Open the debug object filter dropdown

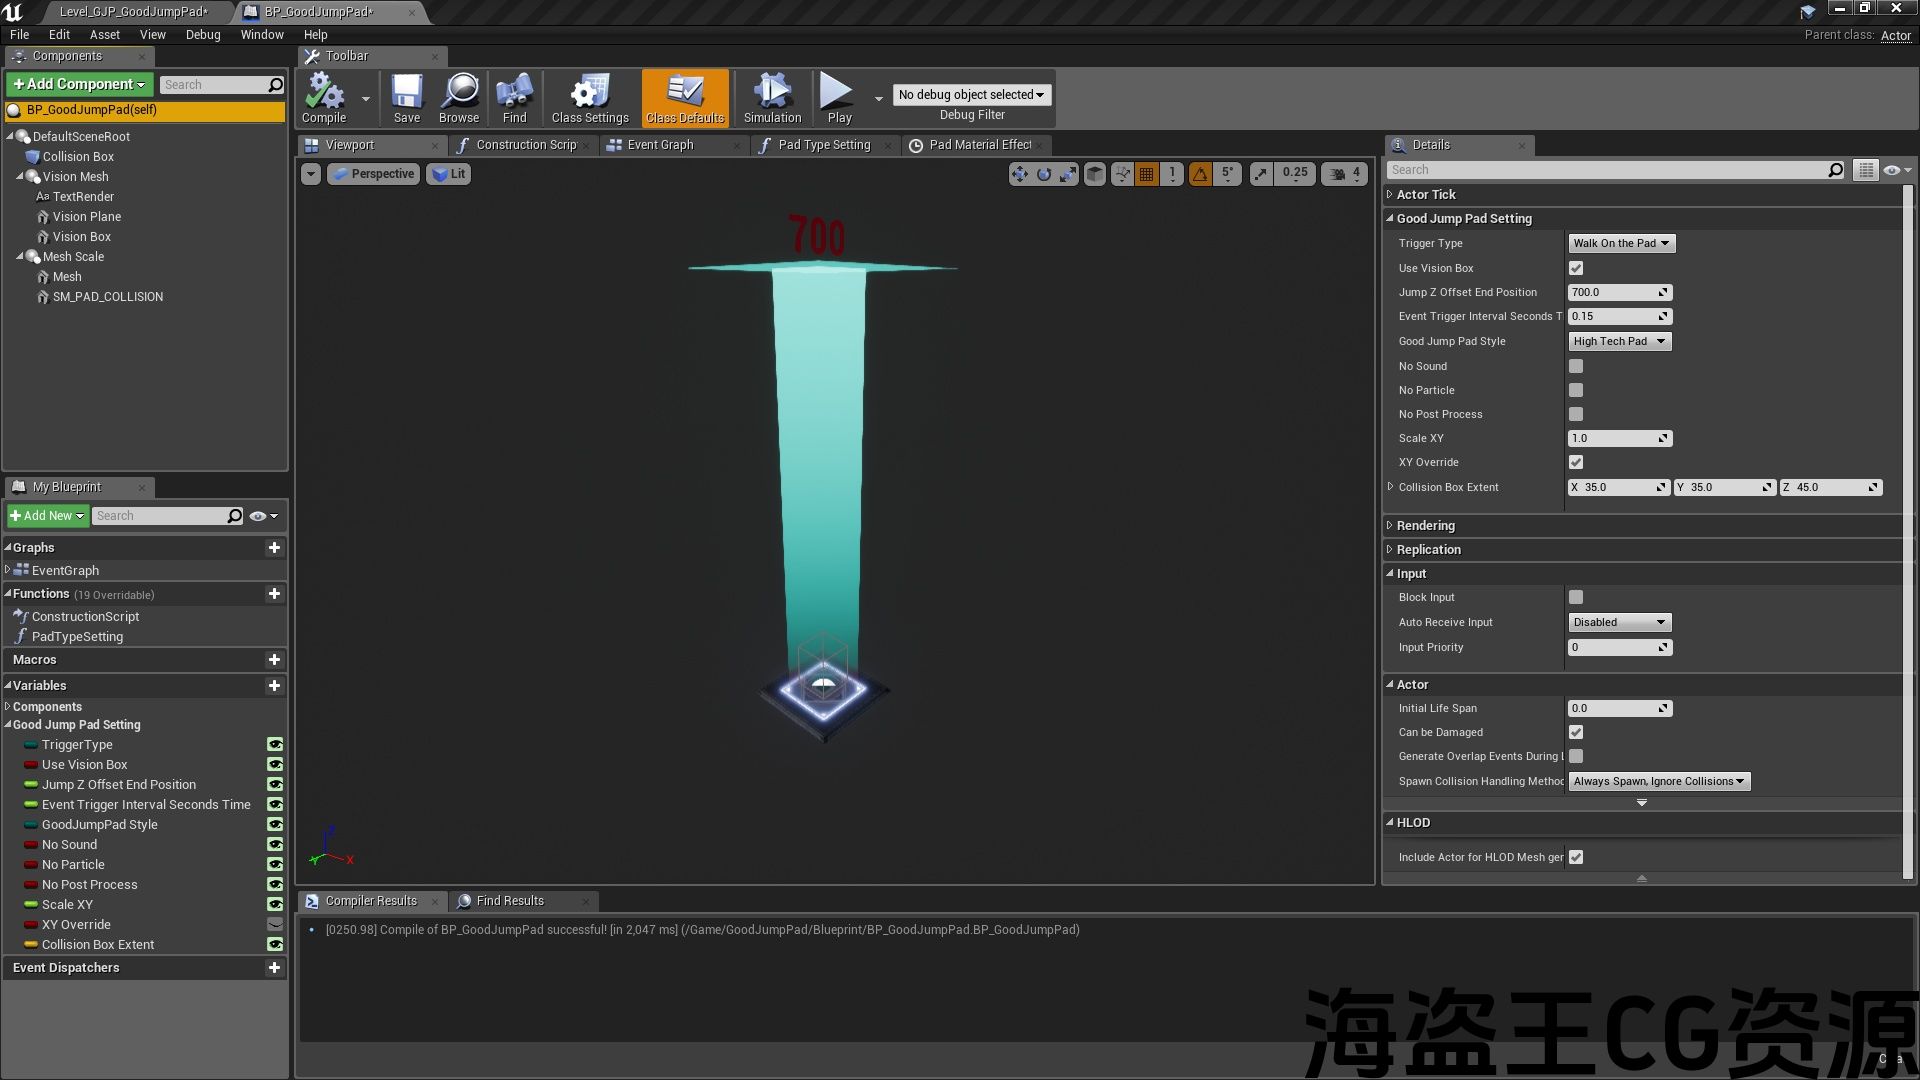point(971,95)
